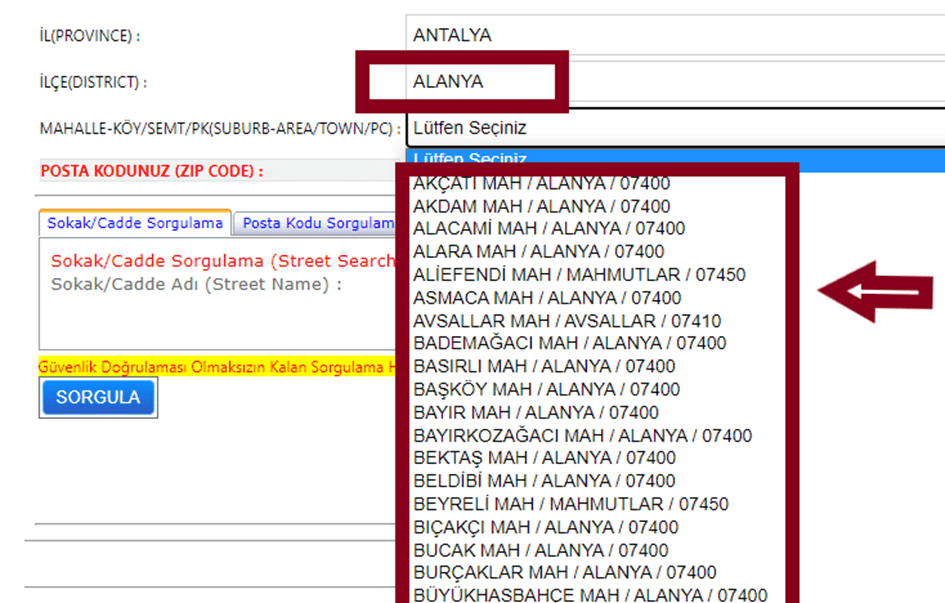
Task: Choose BURÇAKLAR MAH / ALANYA / 07400
Action: tap(564, 573)
